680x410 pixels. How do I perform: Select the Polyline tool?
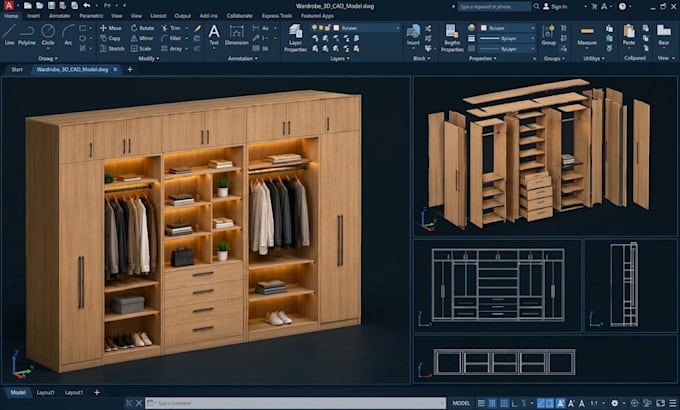tap(26, 35)
